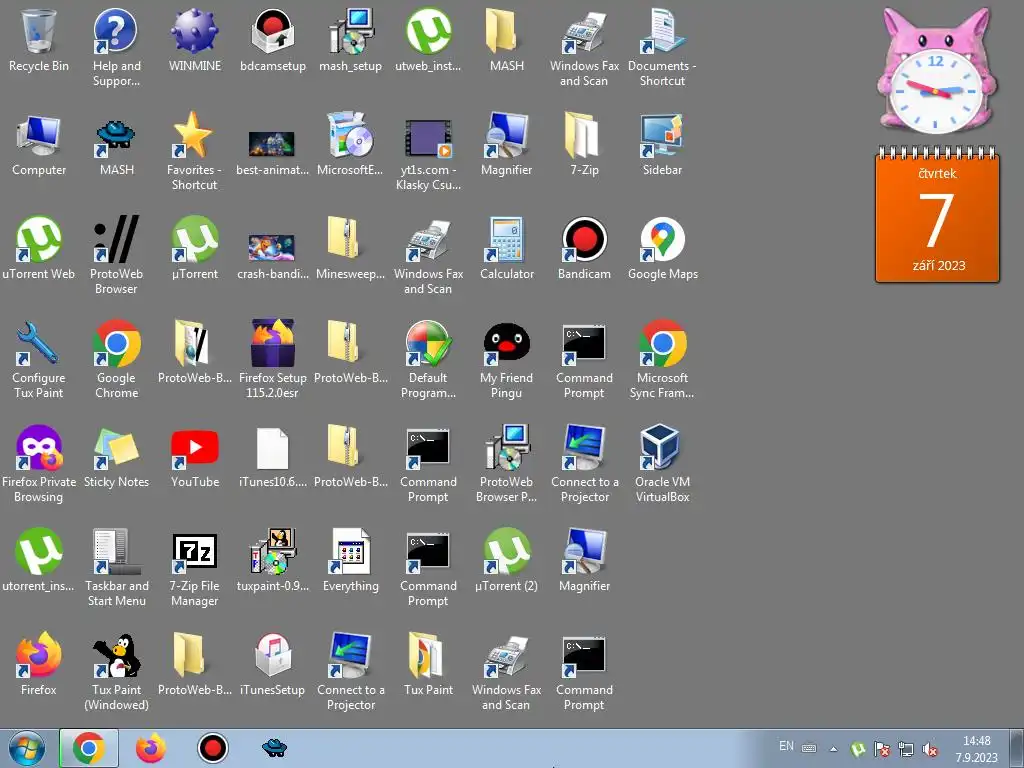Select the My Friend Pingu icon

(507, 343)
